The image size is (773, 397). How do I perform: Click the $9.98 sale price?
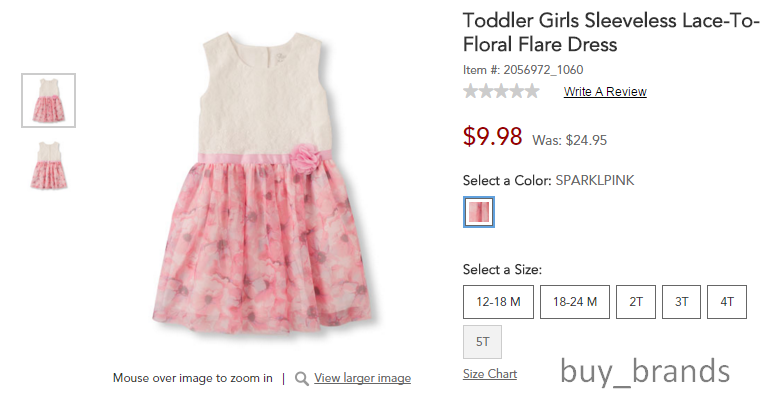492,136
